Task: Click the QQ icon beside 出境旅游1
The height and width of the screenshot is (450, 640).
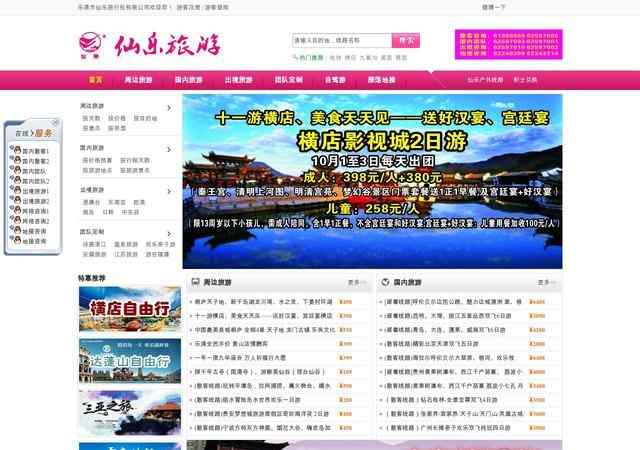Action: [17, 190]
